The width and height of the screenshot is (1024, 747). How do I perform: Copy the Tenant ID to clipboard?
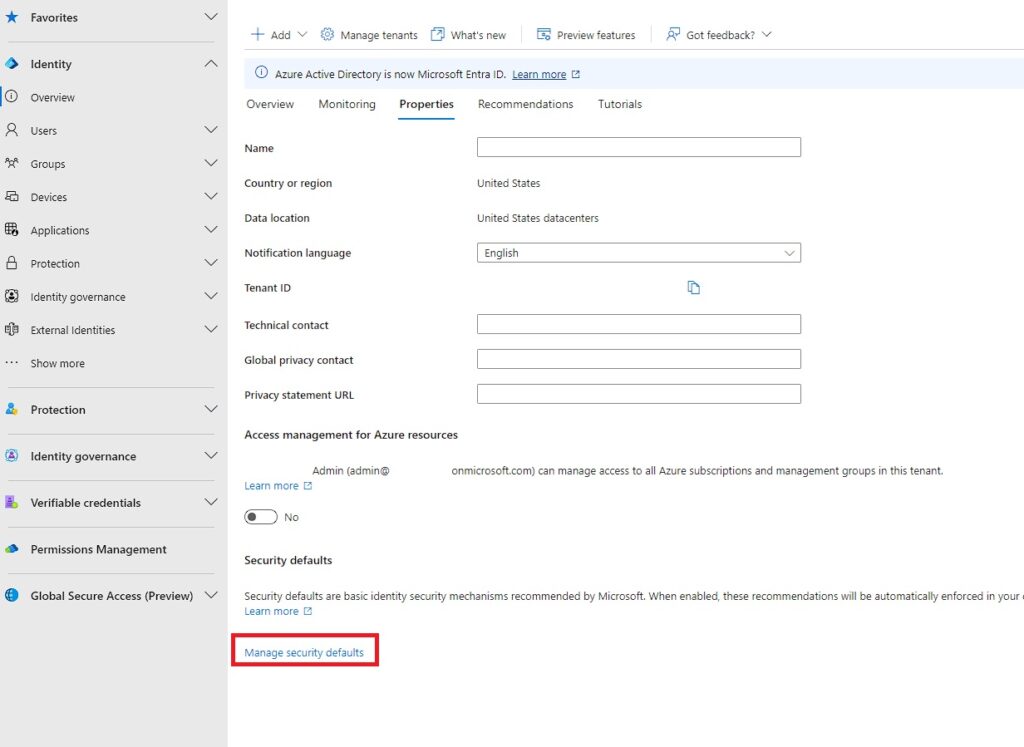pos(694,288)
